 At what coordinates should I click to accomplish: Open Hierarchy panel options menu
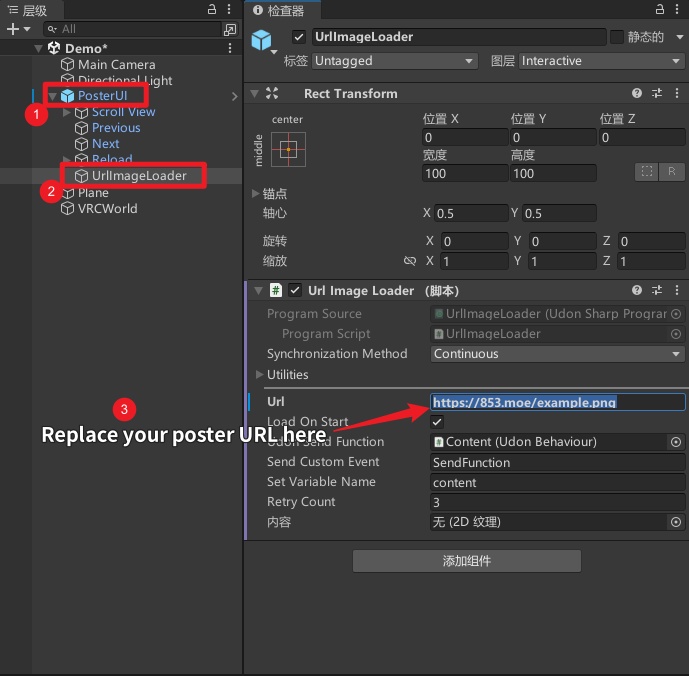(229, 9)
